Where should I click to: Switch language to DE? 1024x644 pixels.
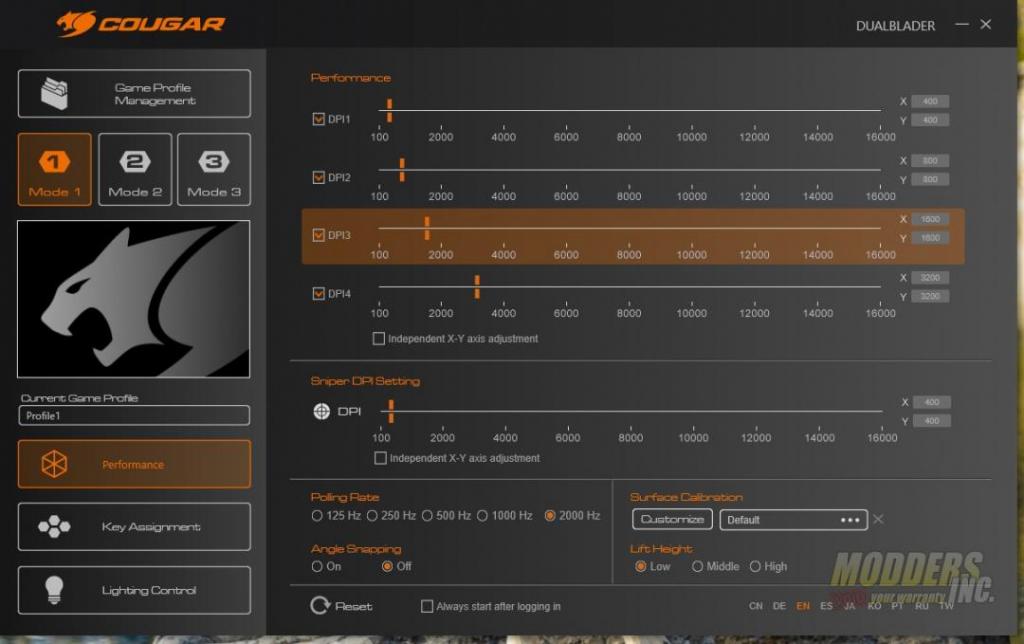point(779,606)
